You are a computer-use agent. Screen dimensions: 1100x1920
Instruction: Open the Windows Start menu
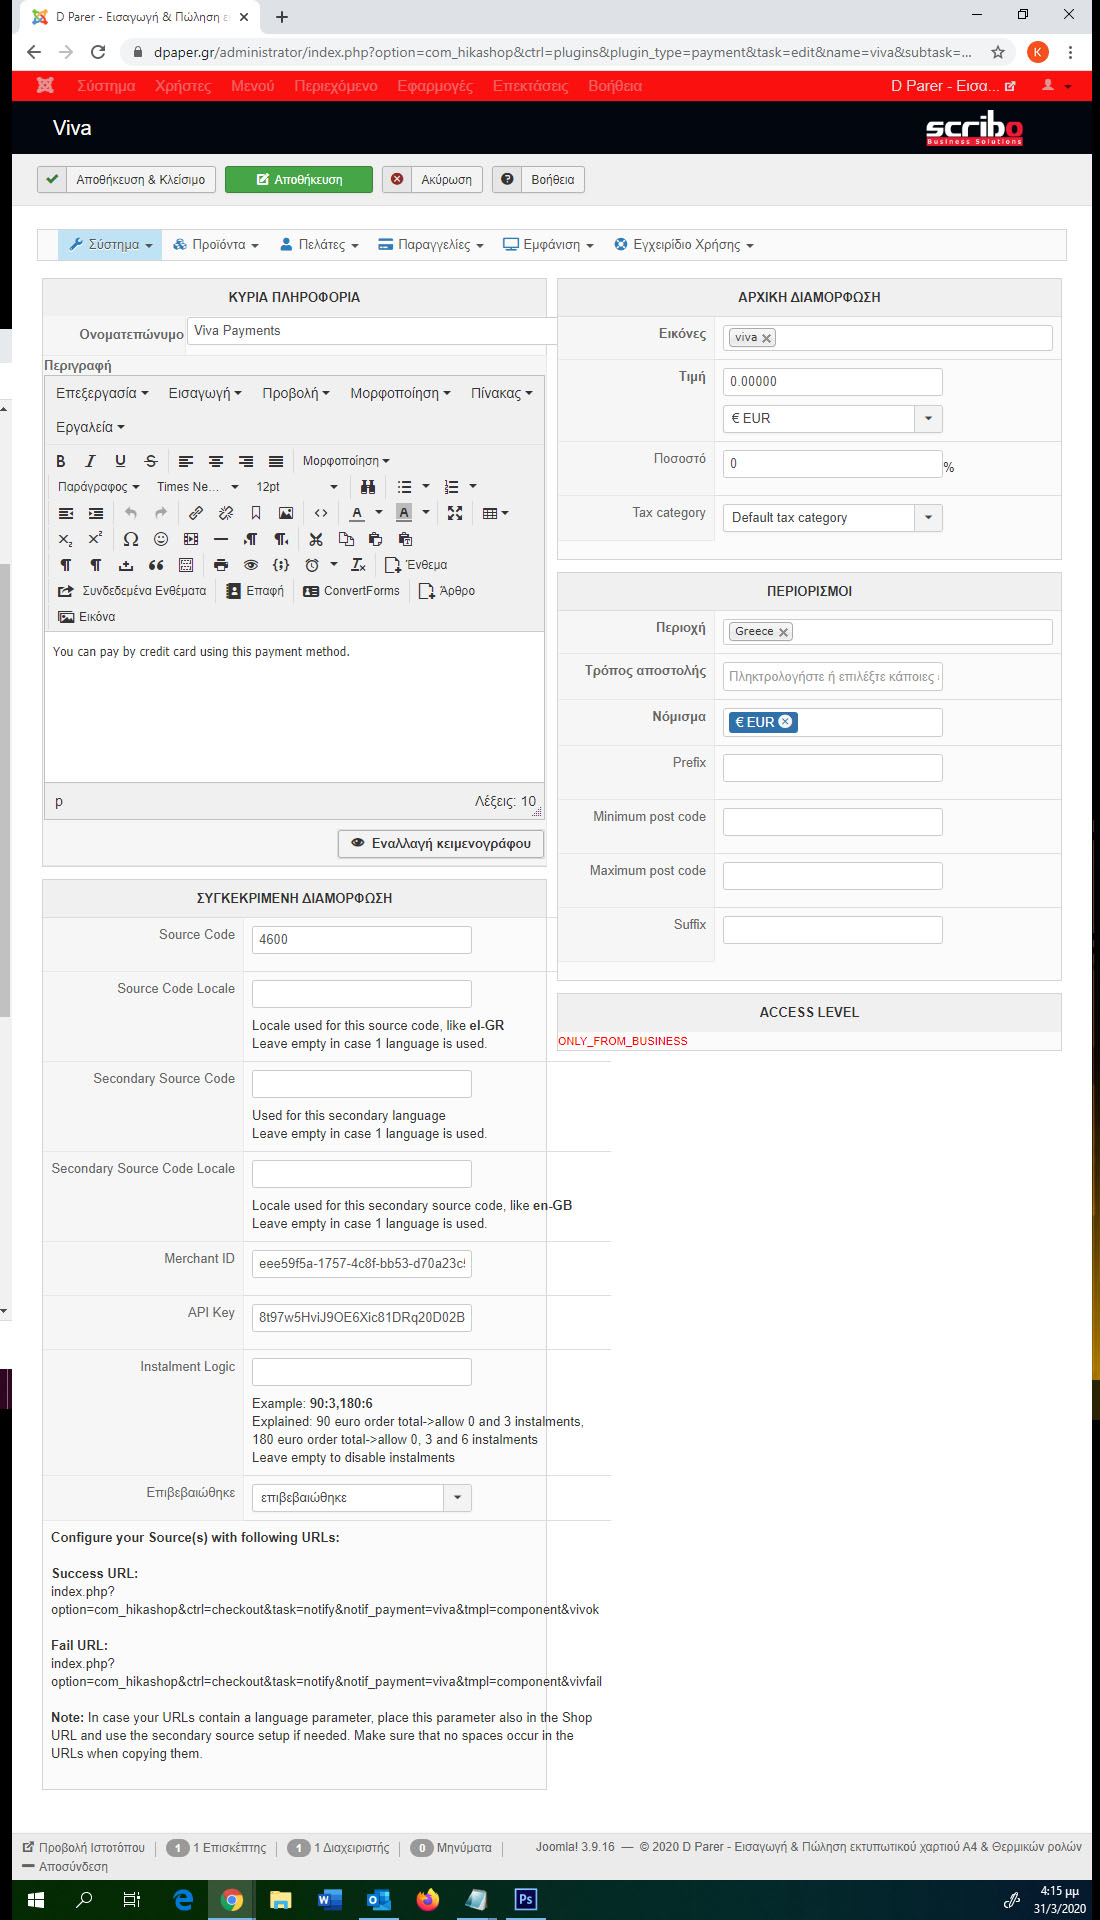coord(36,1899)
